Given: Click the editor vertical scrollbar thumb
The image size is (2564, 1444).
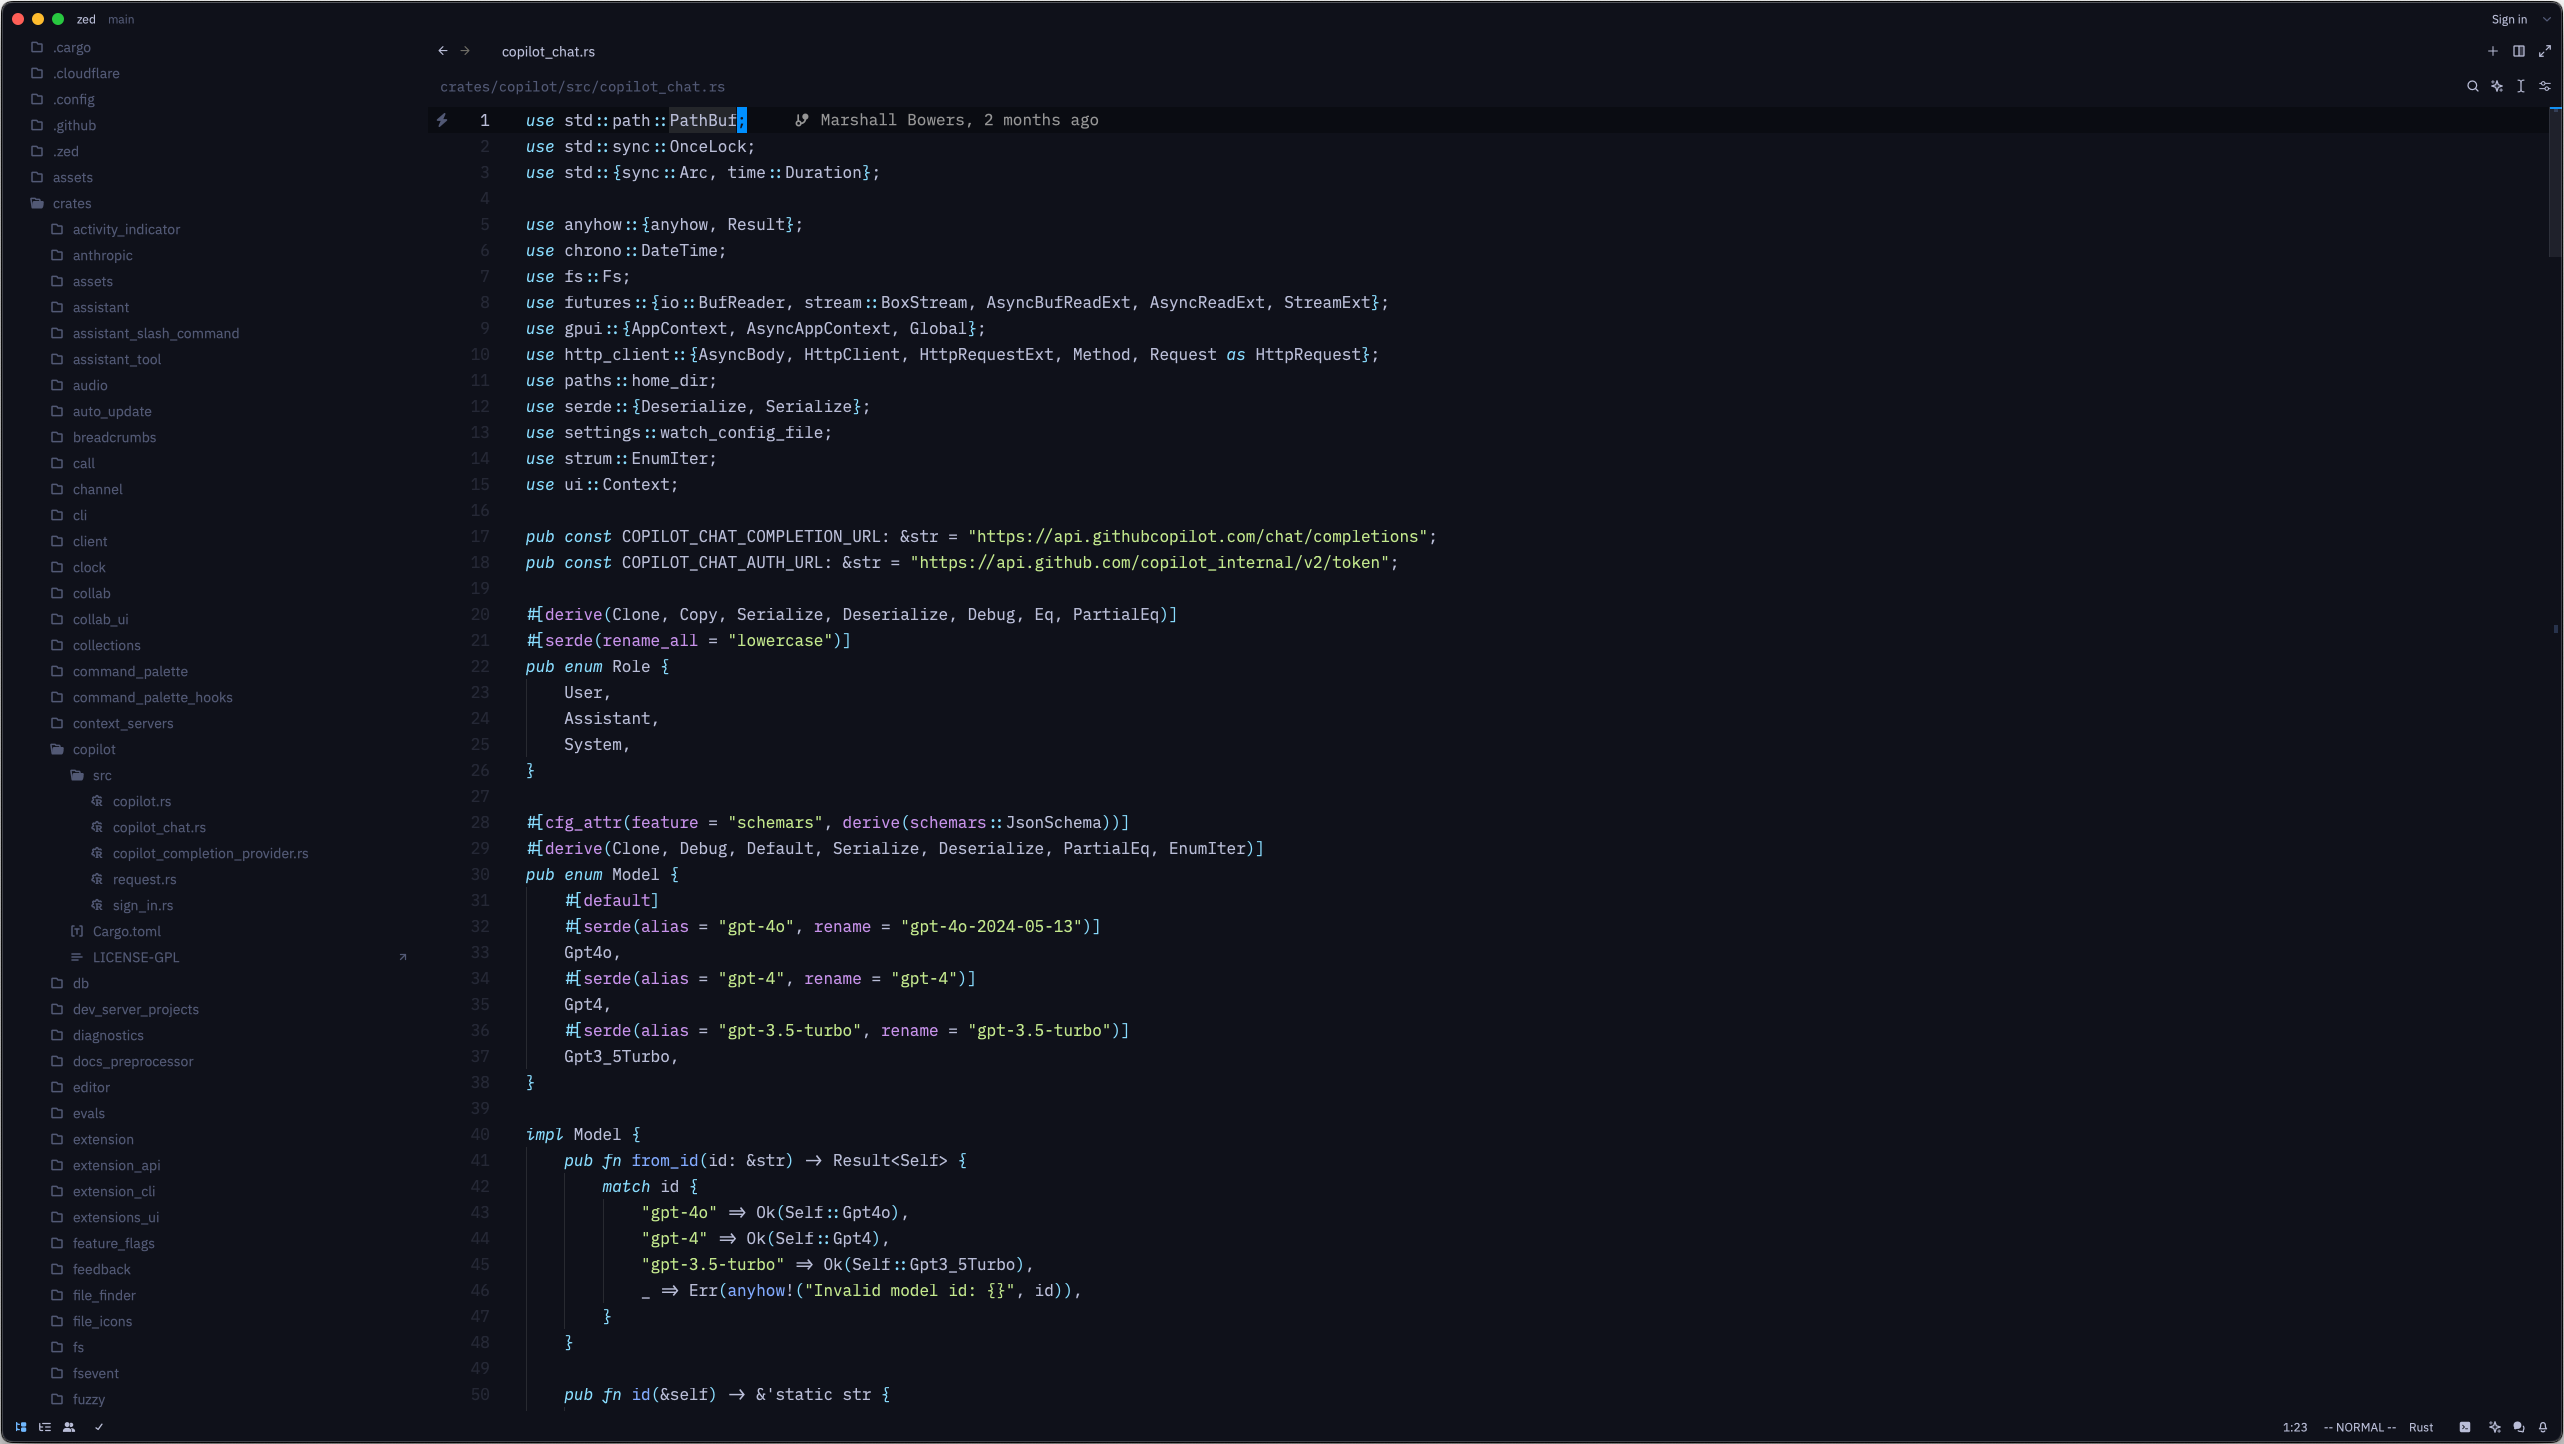Looking at the screenshot, I should coord(2555,180).
